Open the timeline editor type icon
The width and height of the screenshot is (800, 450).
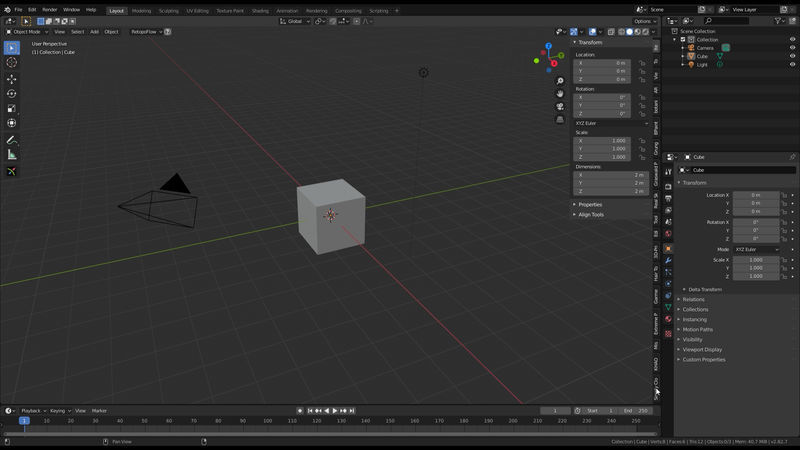[10, 411]
